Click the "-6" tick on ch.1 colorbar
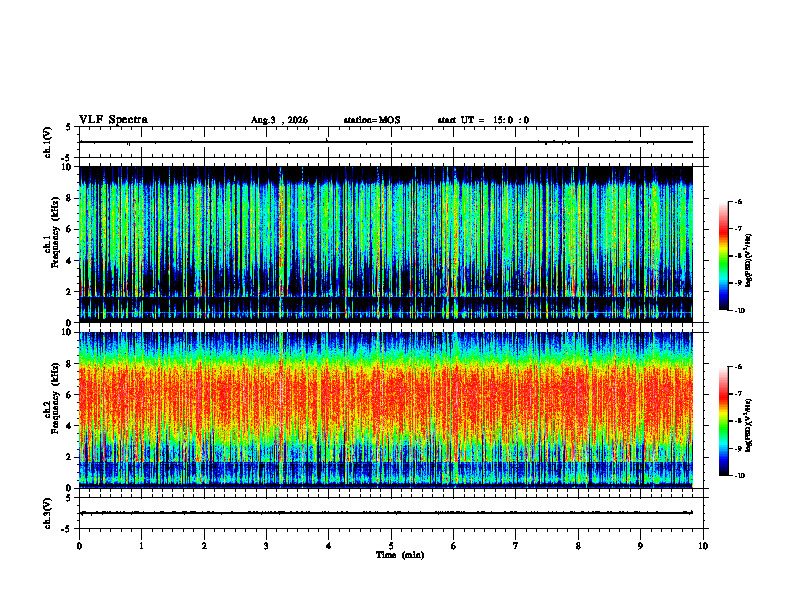The image size is (792, 612). pos(738,201)
